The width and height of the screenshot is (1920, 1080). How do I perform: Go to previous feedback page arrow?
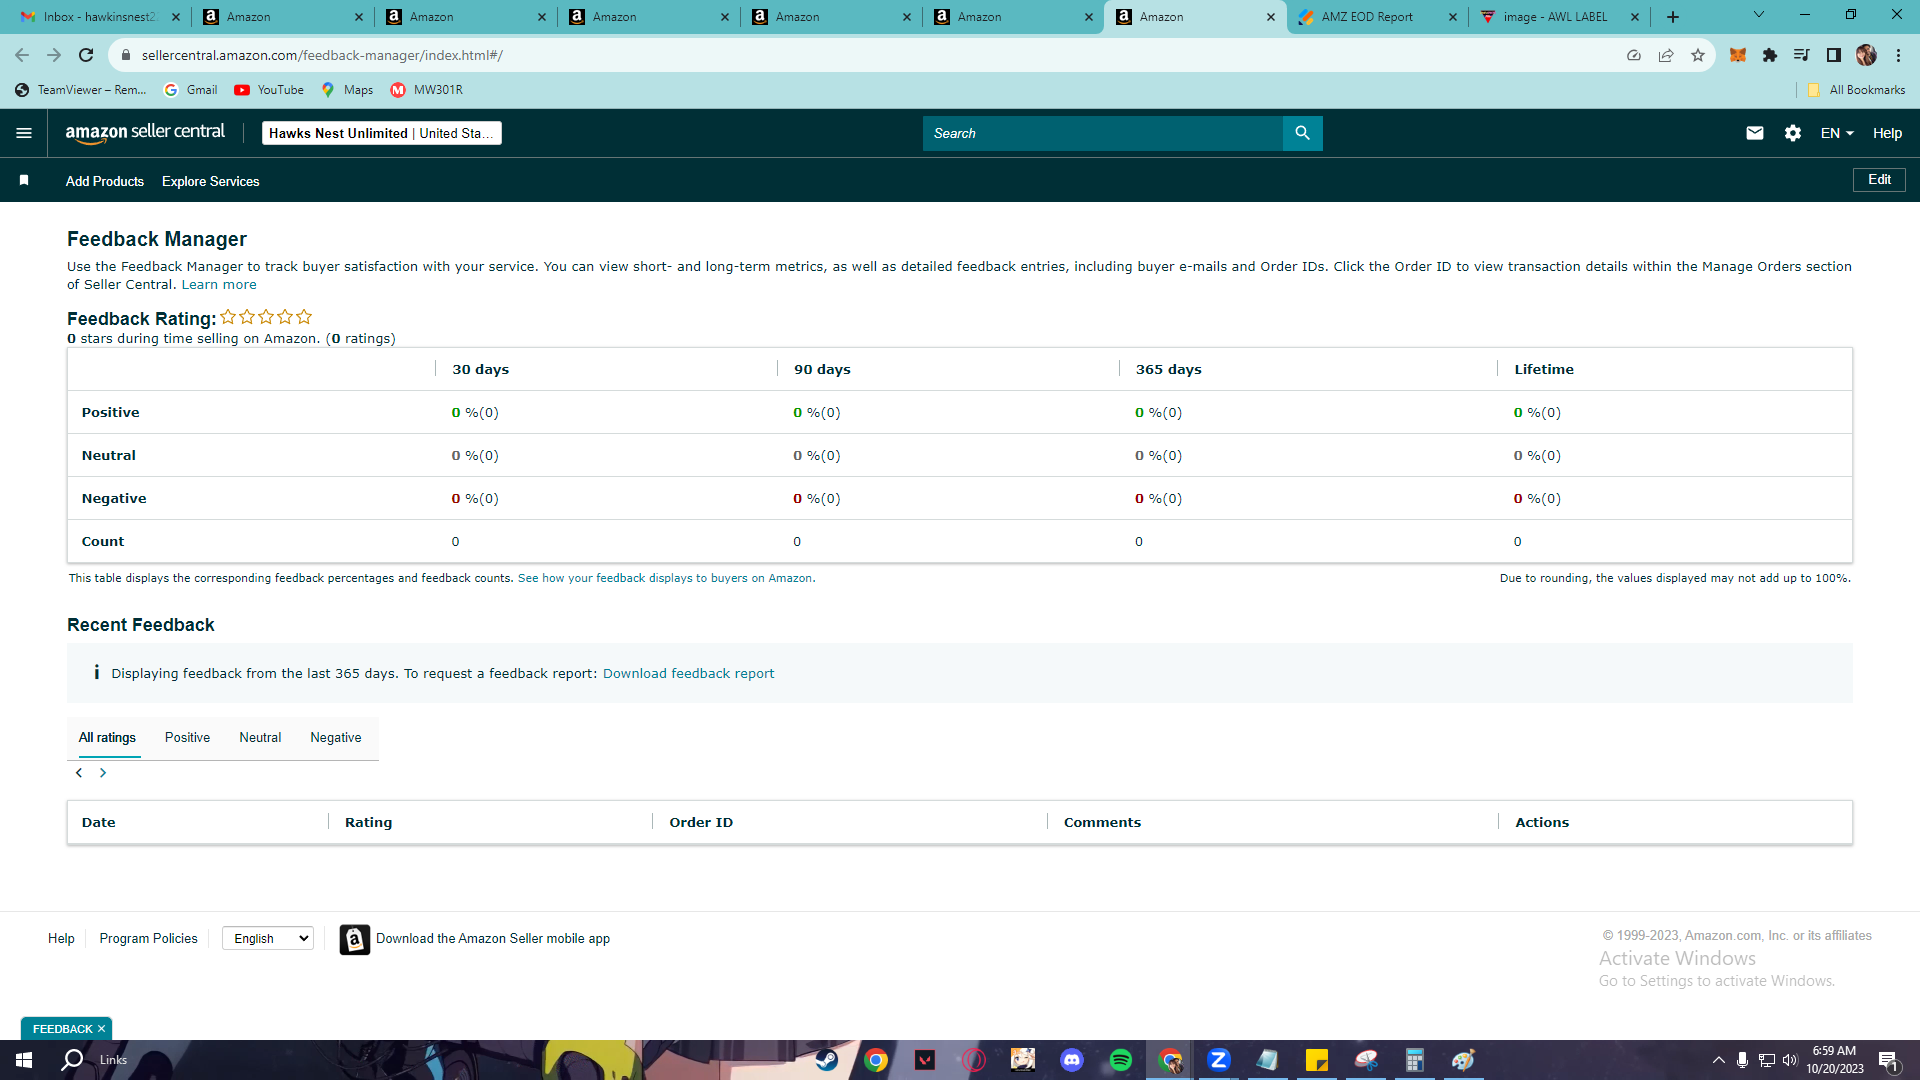click(79, 773)
